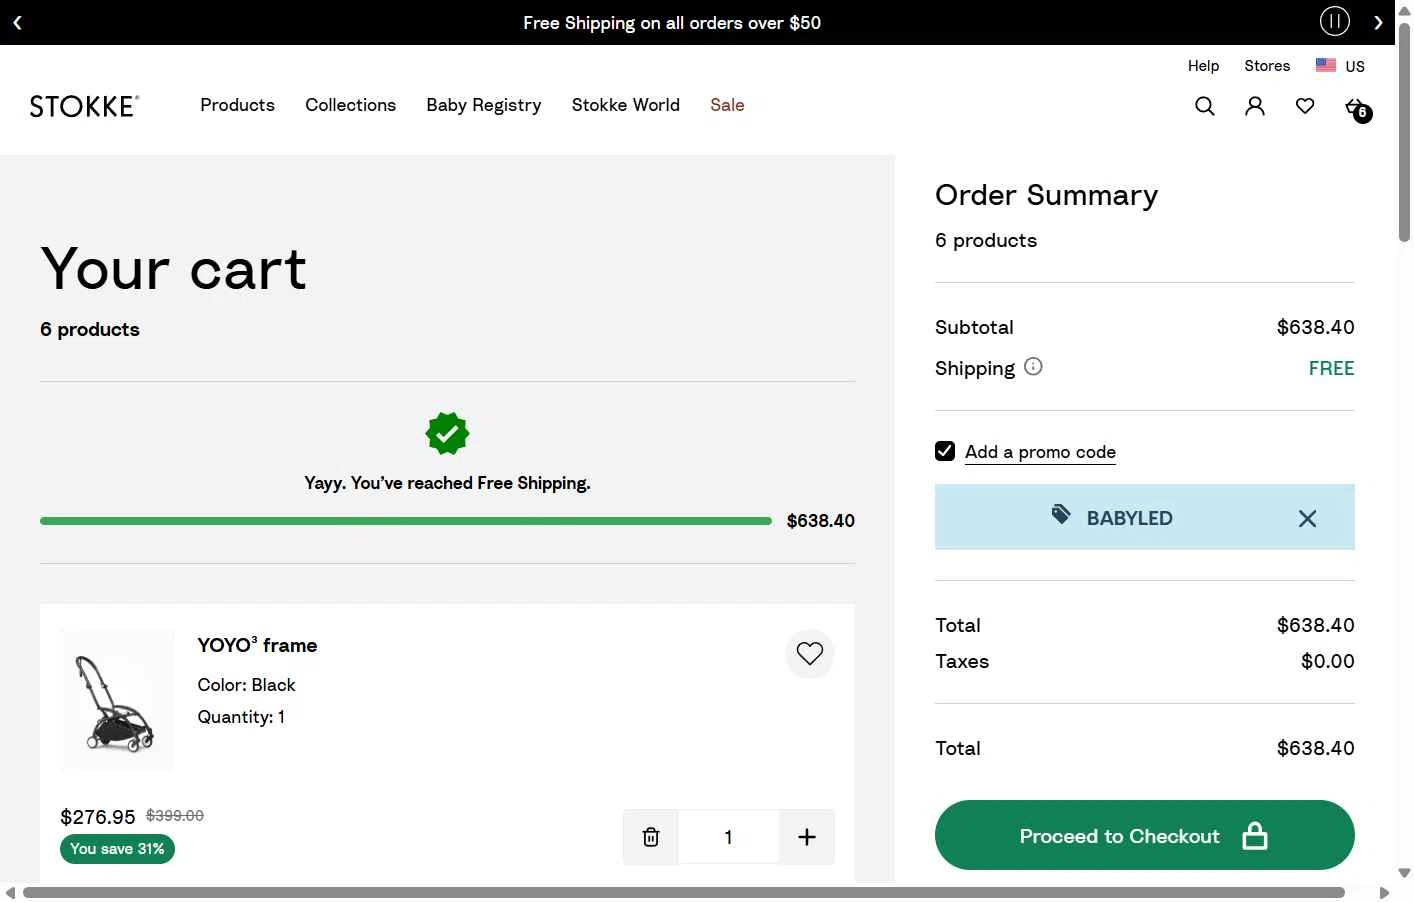
Task: Click the Color: Black text
Action: click(246, 685)
